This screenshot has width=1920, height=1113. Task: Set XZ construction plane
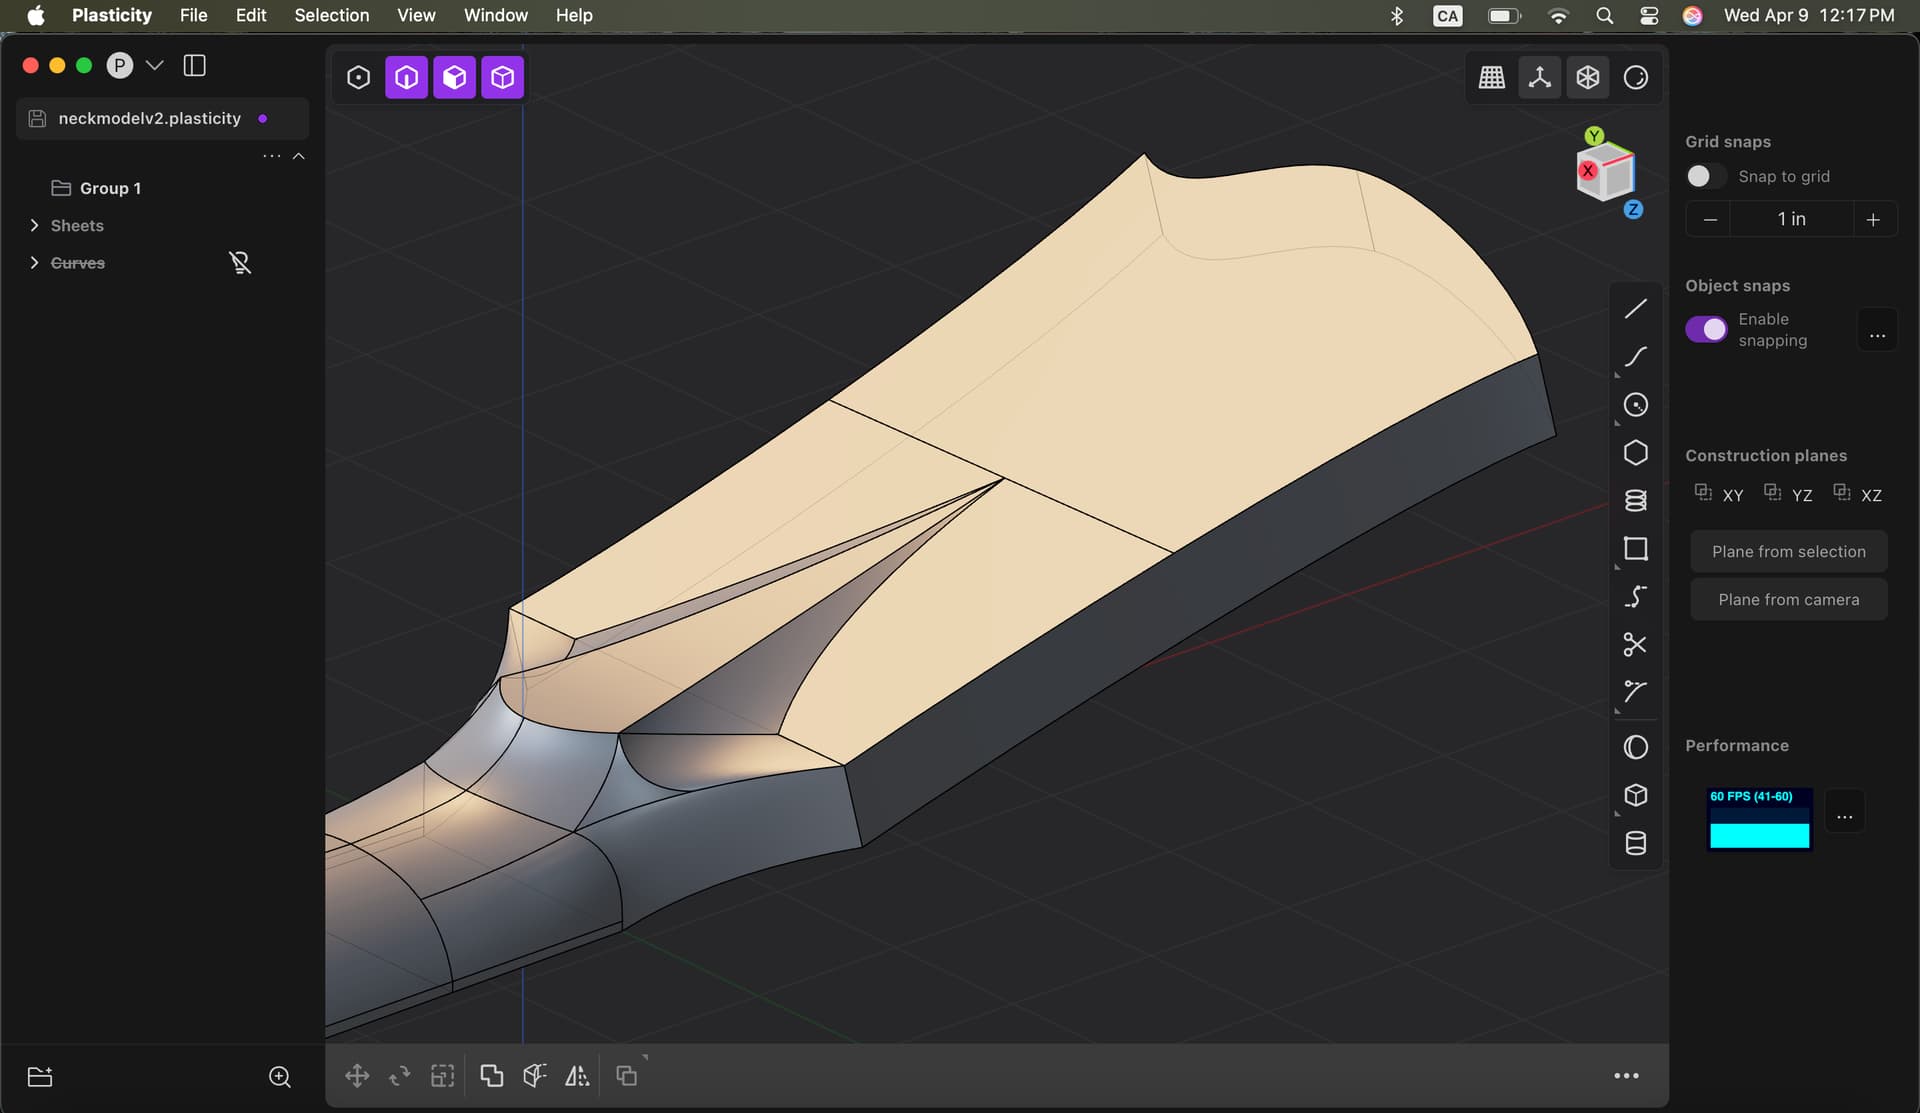pos(1857,493)
